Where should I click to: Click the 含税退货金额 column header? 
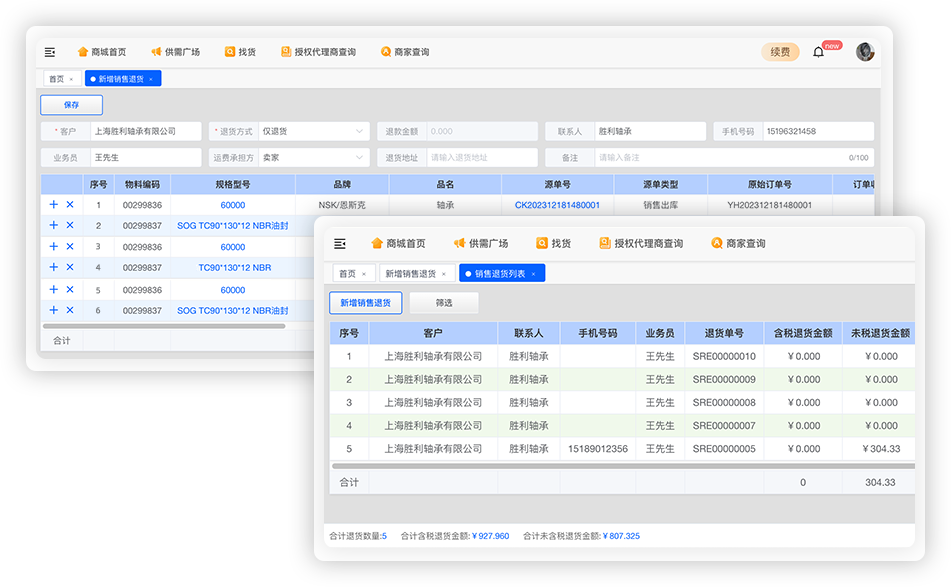coord(803,333)
